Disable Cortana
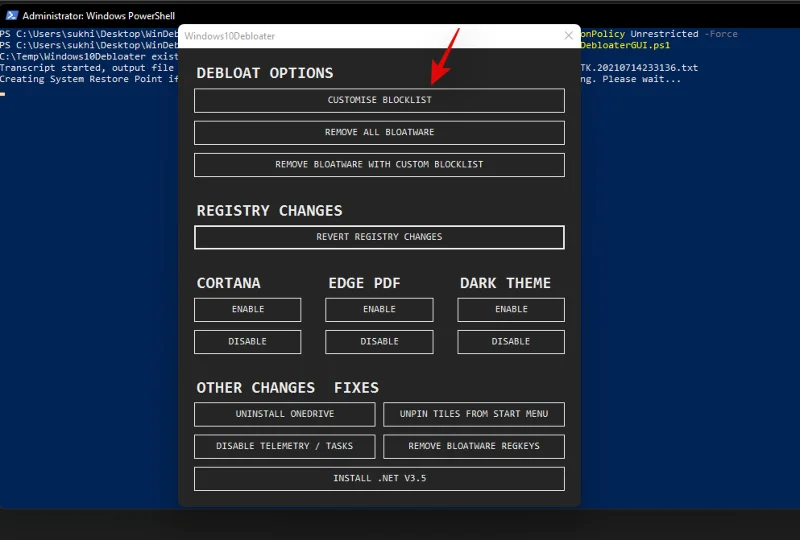This screenshot has width=800, height=540. [247, 342]
